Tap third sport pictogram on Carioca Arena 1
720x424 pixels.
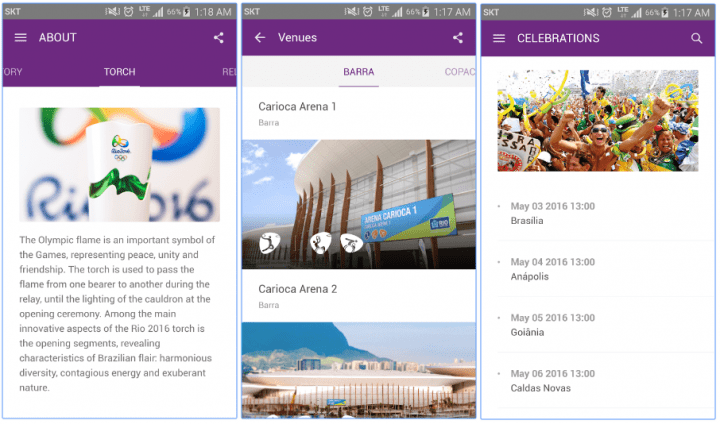tap(351, 243)
